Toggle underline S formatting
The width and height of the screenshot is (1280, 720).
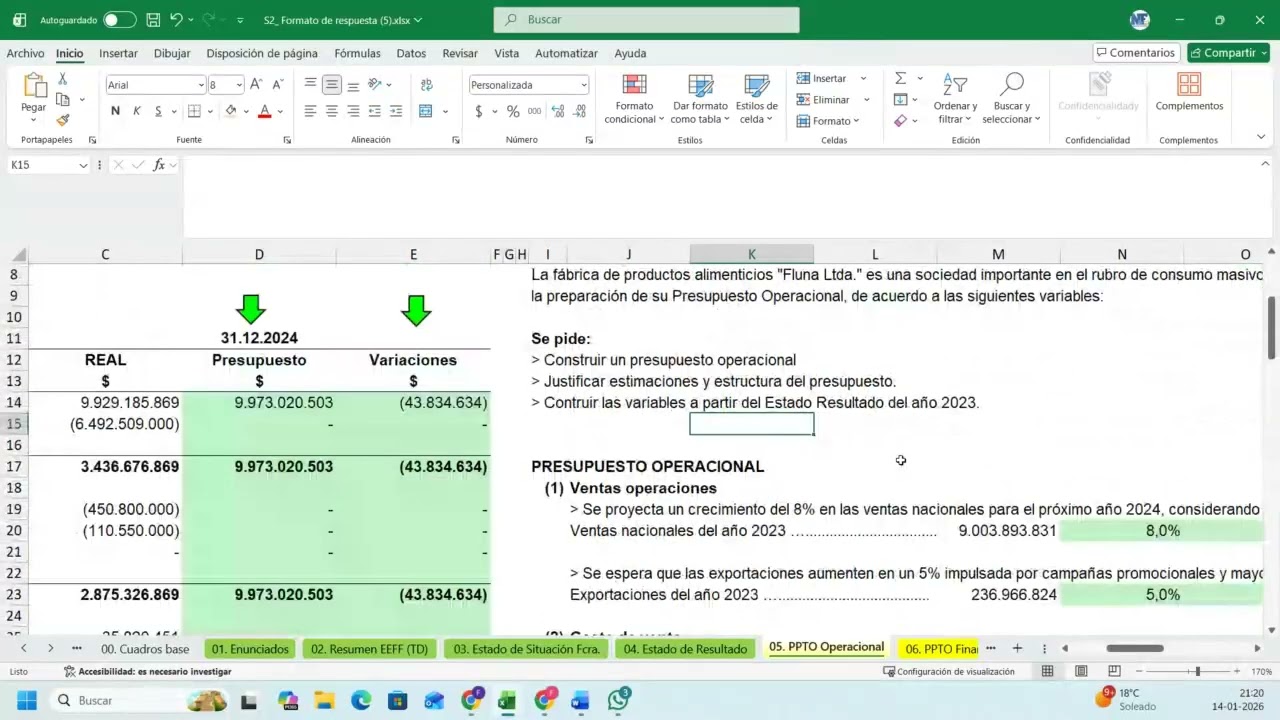pyautogui.click(x=158, y=111)
